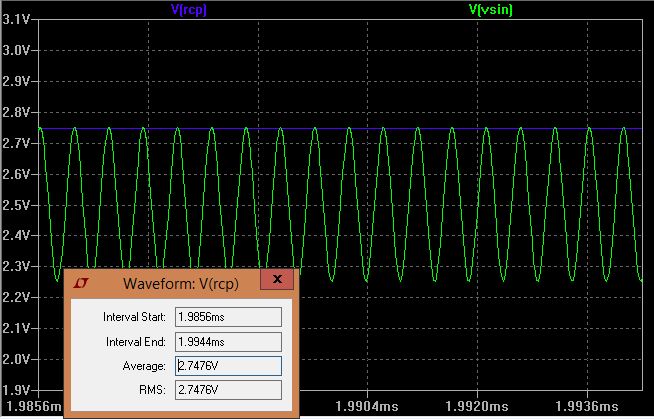Click the RMS value field
Image resolution: width=654 pixels, height=419 pixels.
click(228, 390)
